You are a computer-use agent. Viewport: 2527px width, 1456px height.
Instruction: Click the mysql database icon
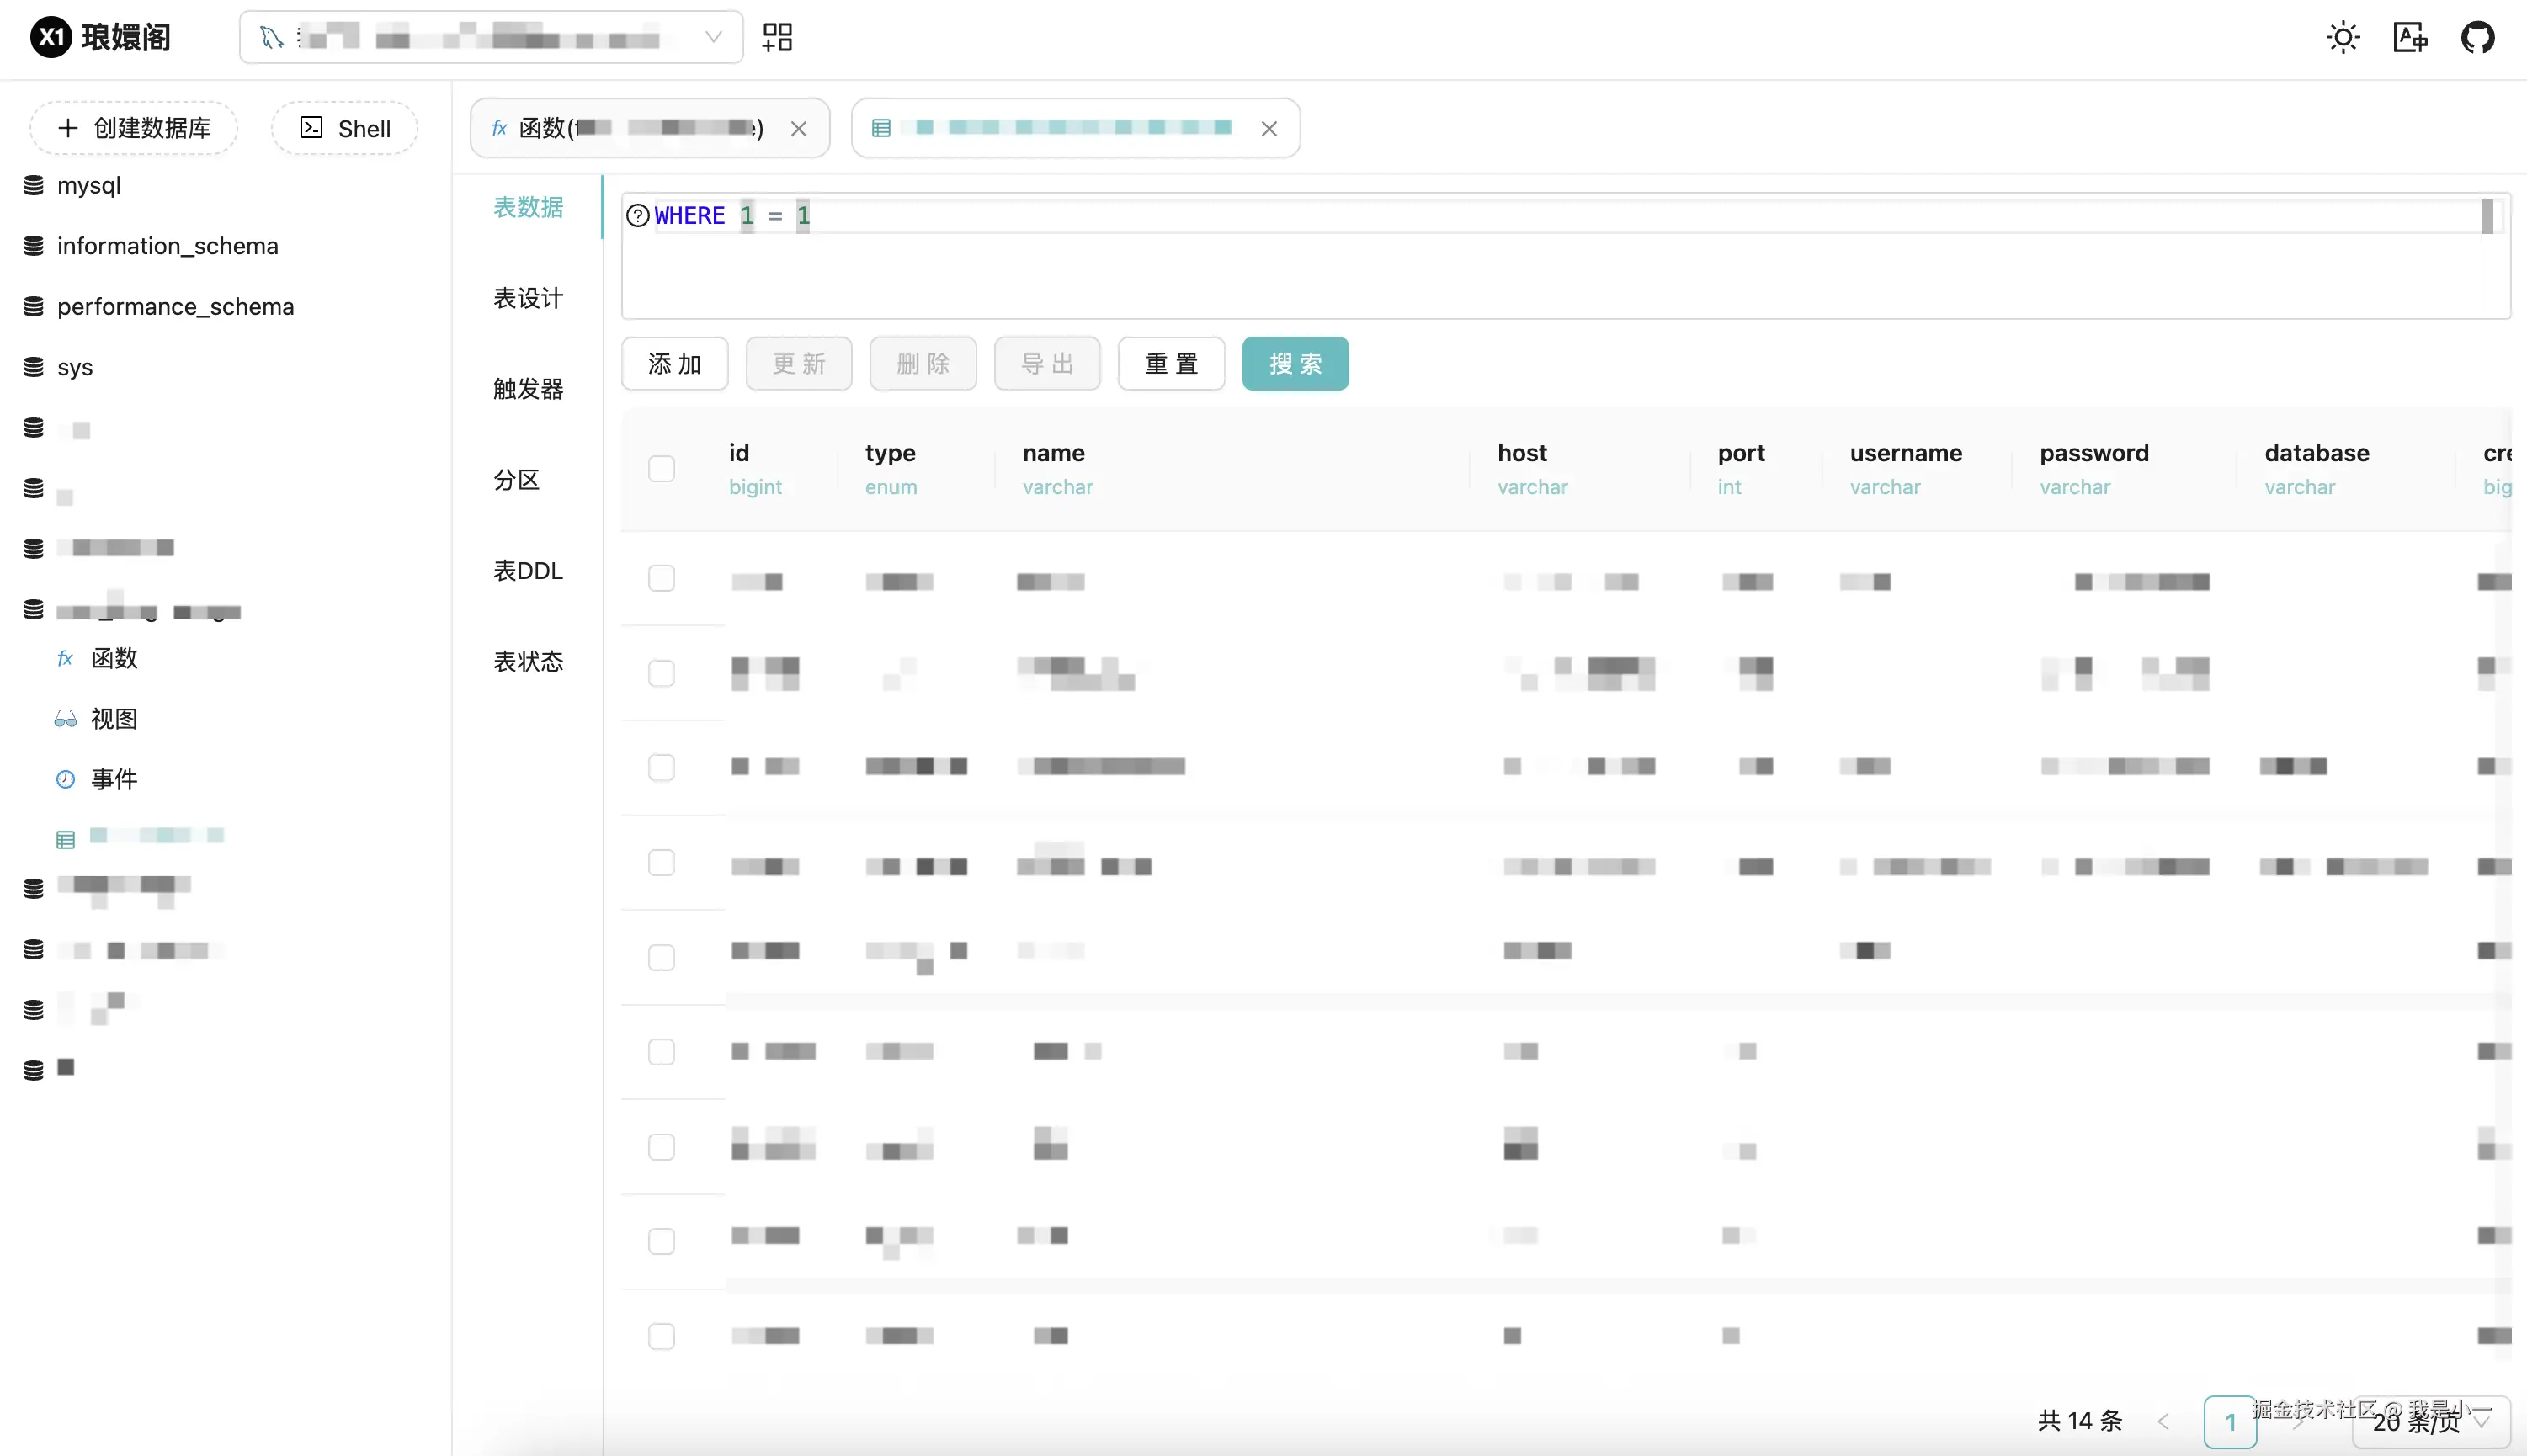pyautogui.click(x=34, y=186)
